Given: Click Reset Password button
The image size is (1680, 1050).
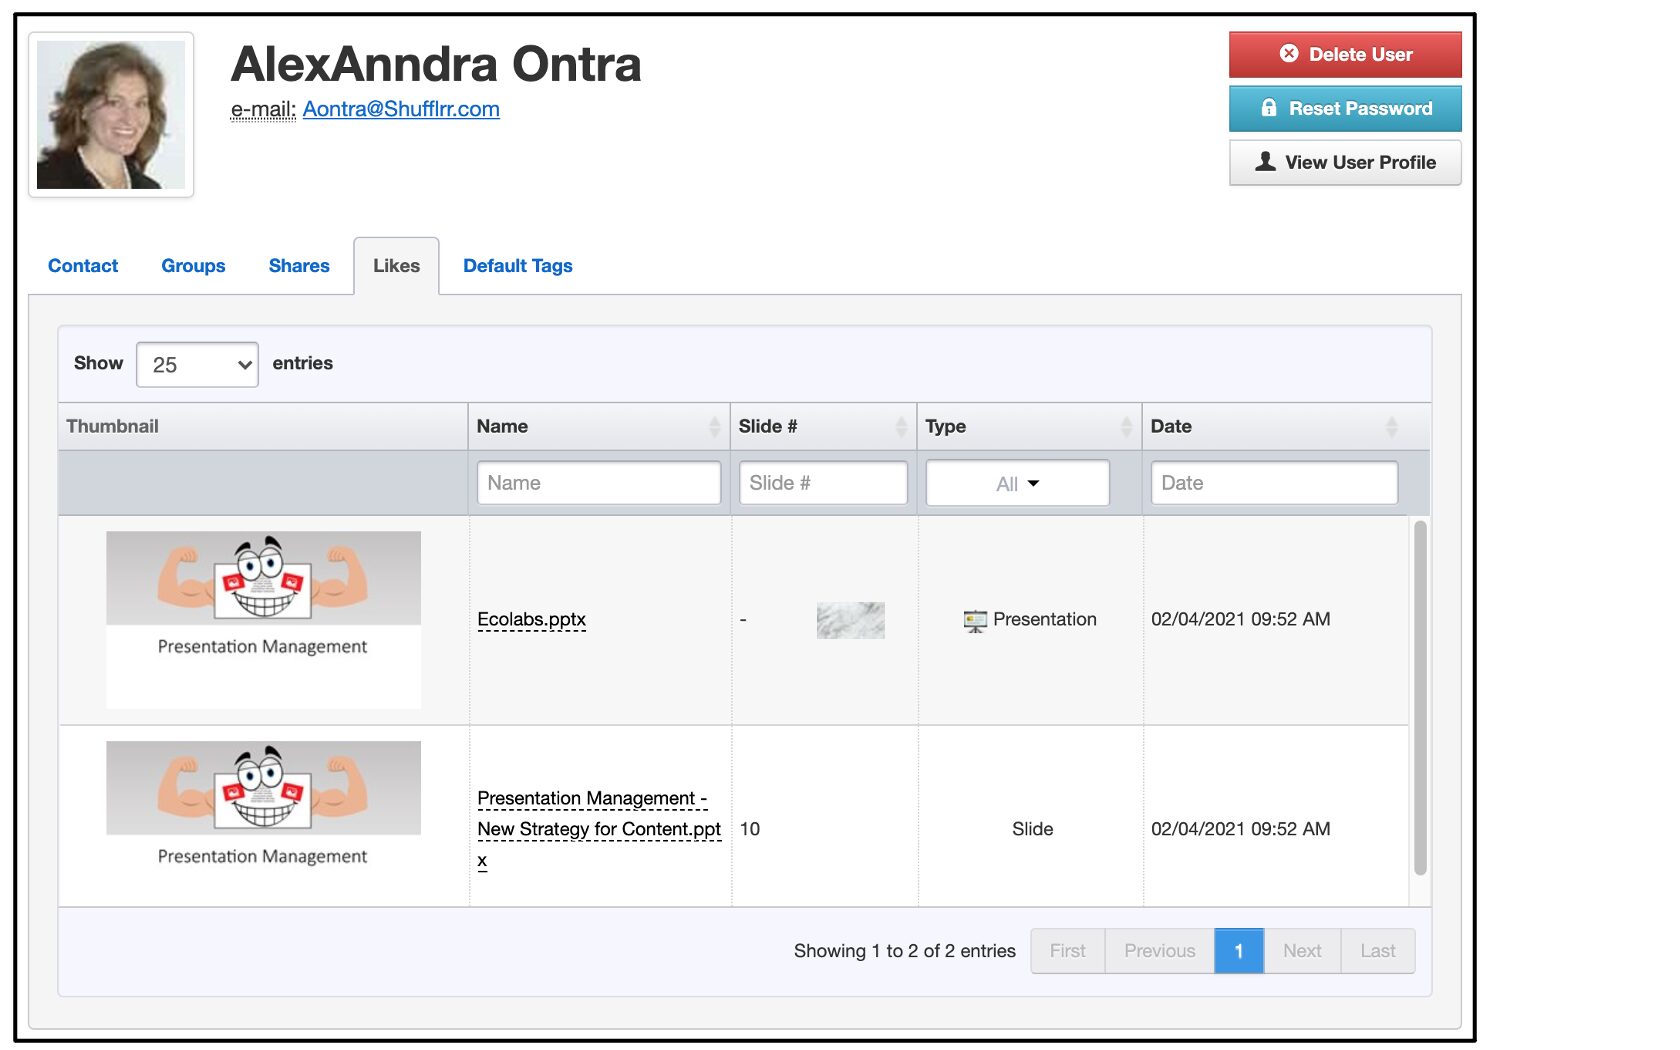Looking at the screenshot, I should click(x=1345, y=109).
